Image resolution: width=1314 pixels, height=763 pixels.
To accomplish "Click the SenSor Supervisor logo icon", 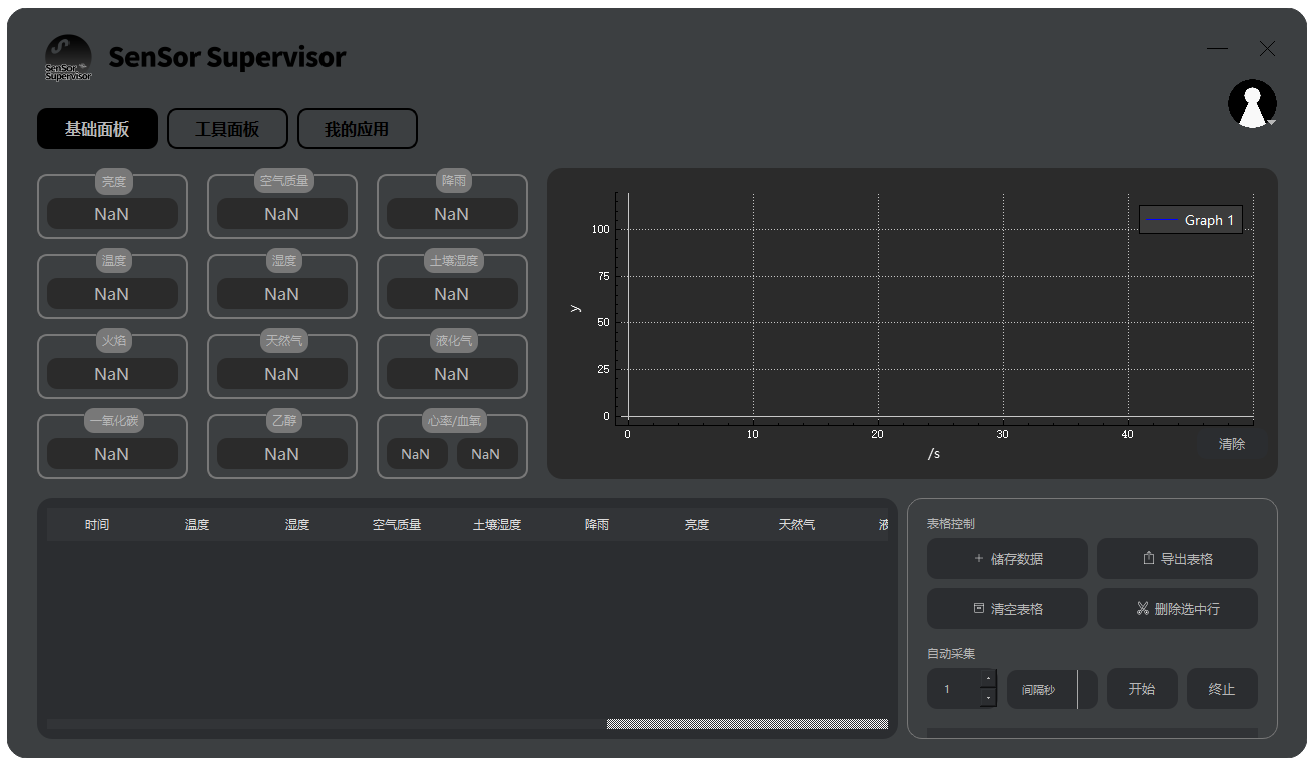I will click(x=68, y=58).
